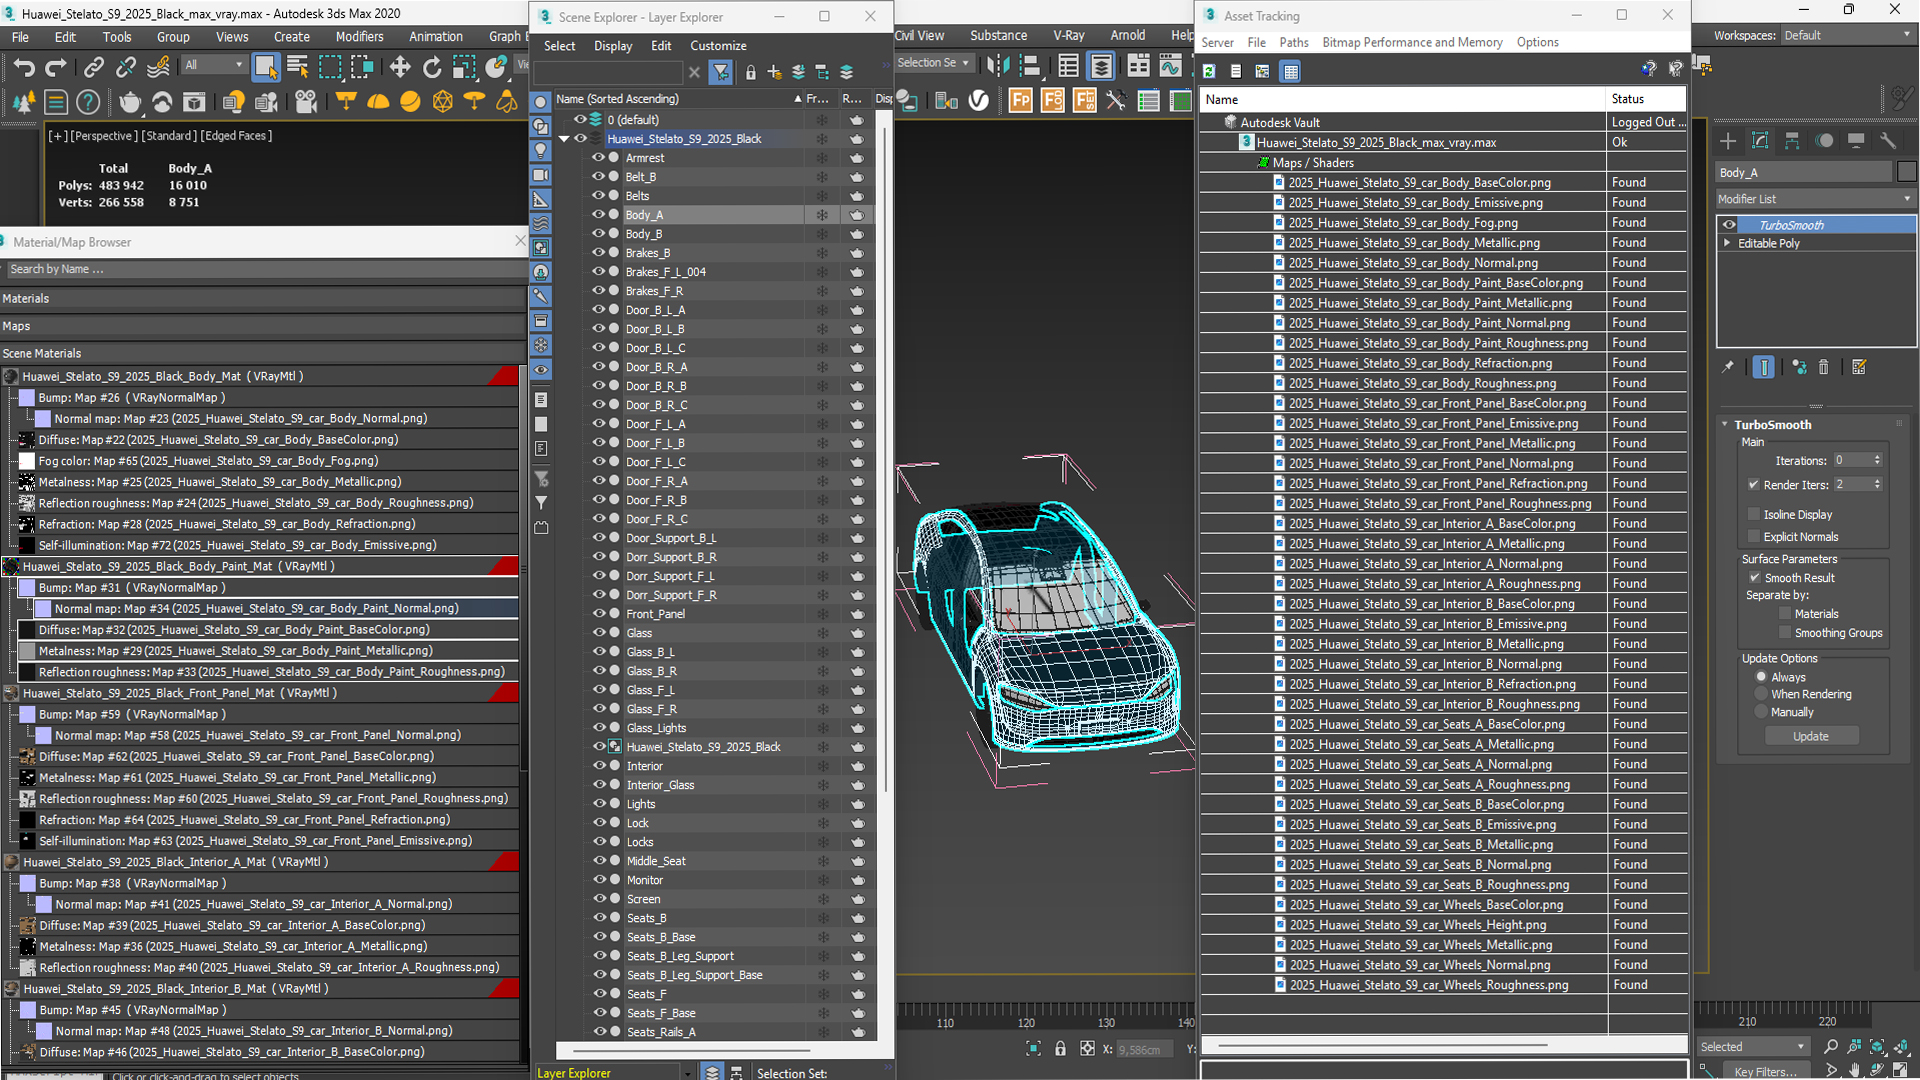Click the Search by Name input field
This screenshot has height=1080, width=1920.
[x=260, y=269]
